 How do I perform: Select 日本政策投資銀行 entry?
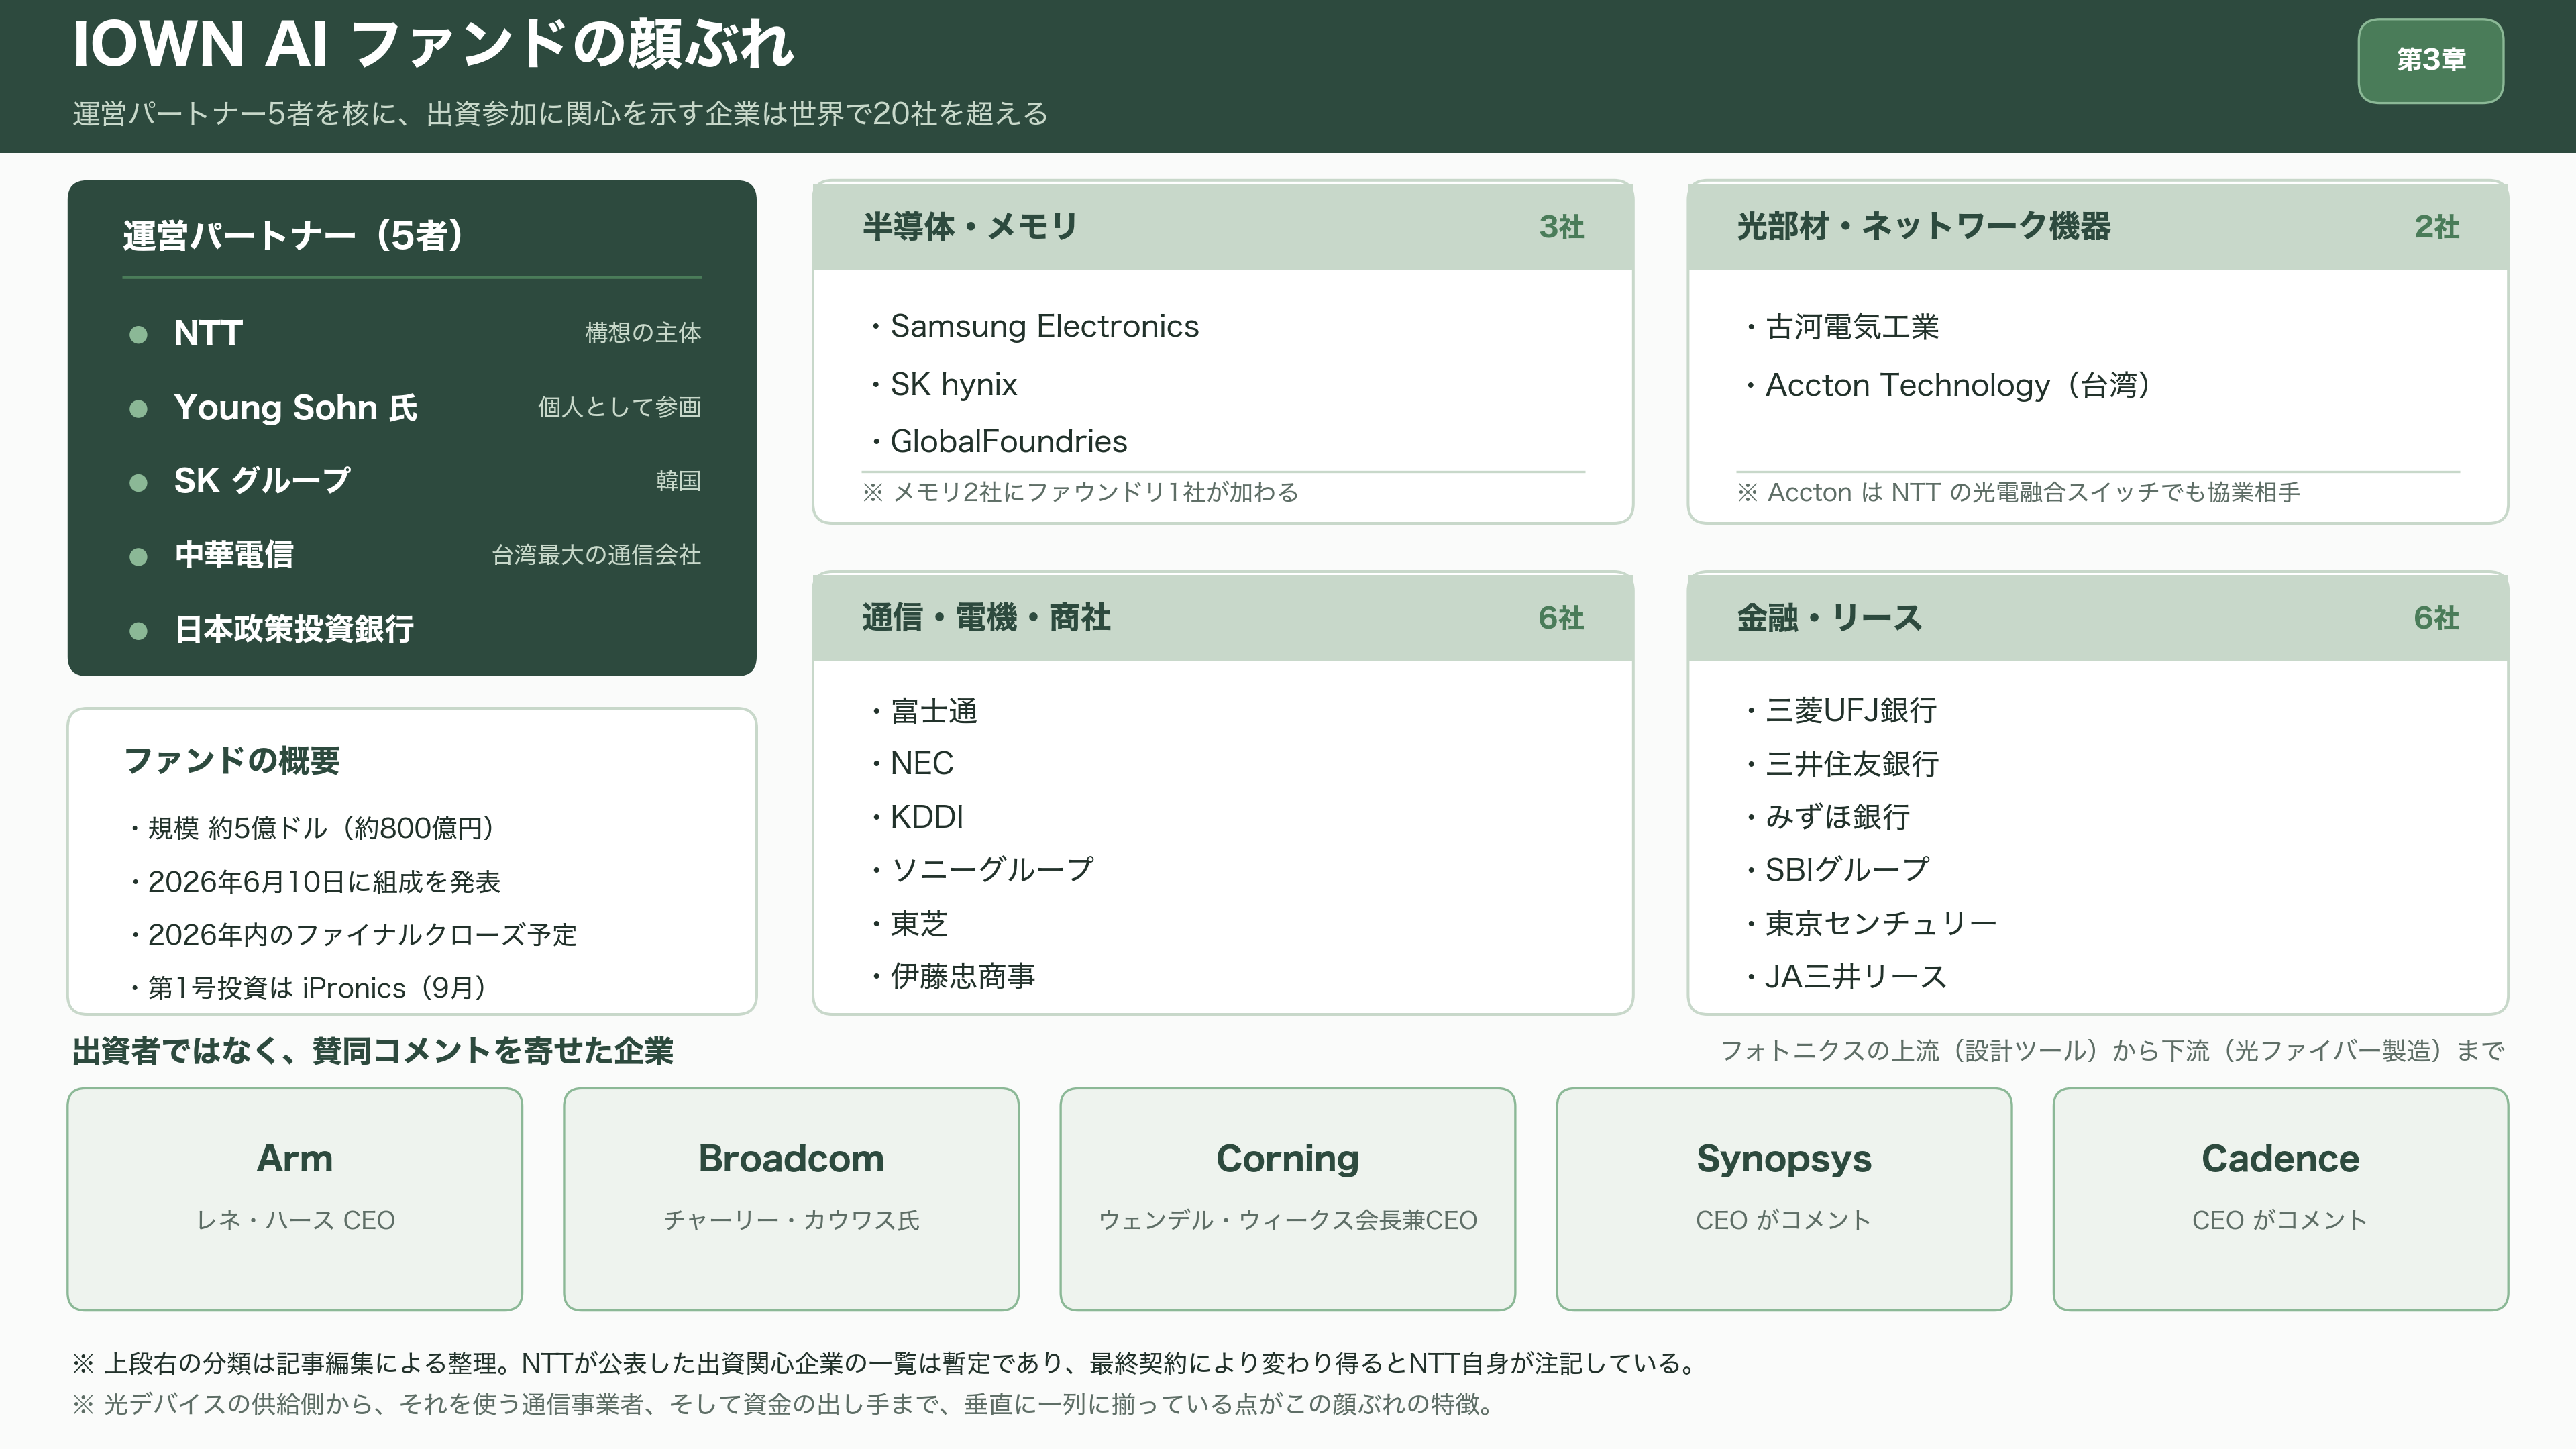[294, 629]
